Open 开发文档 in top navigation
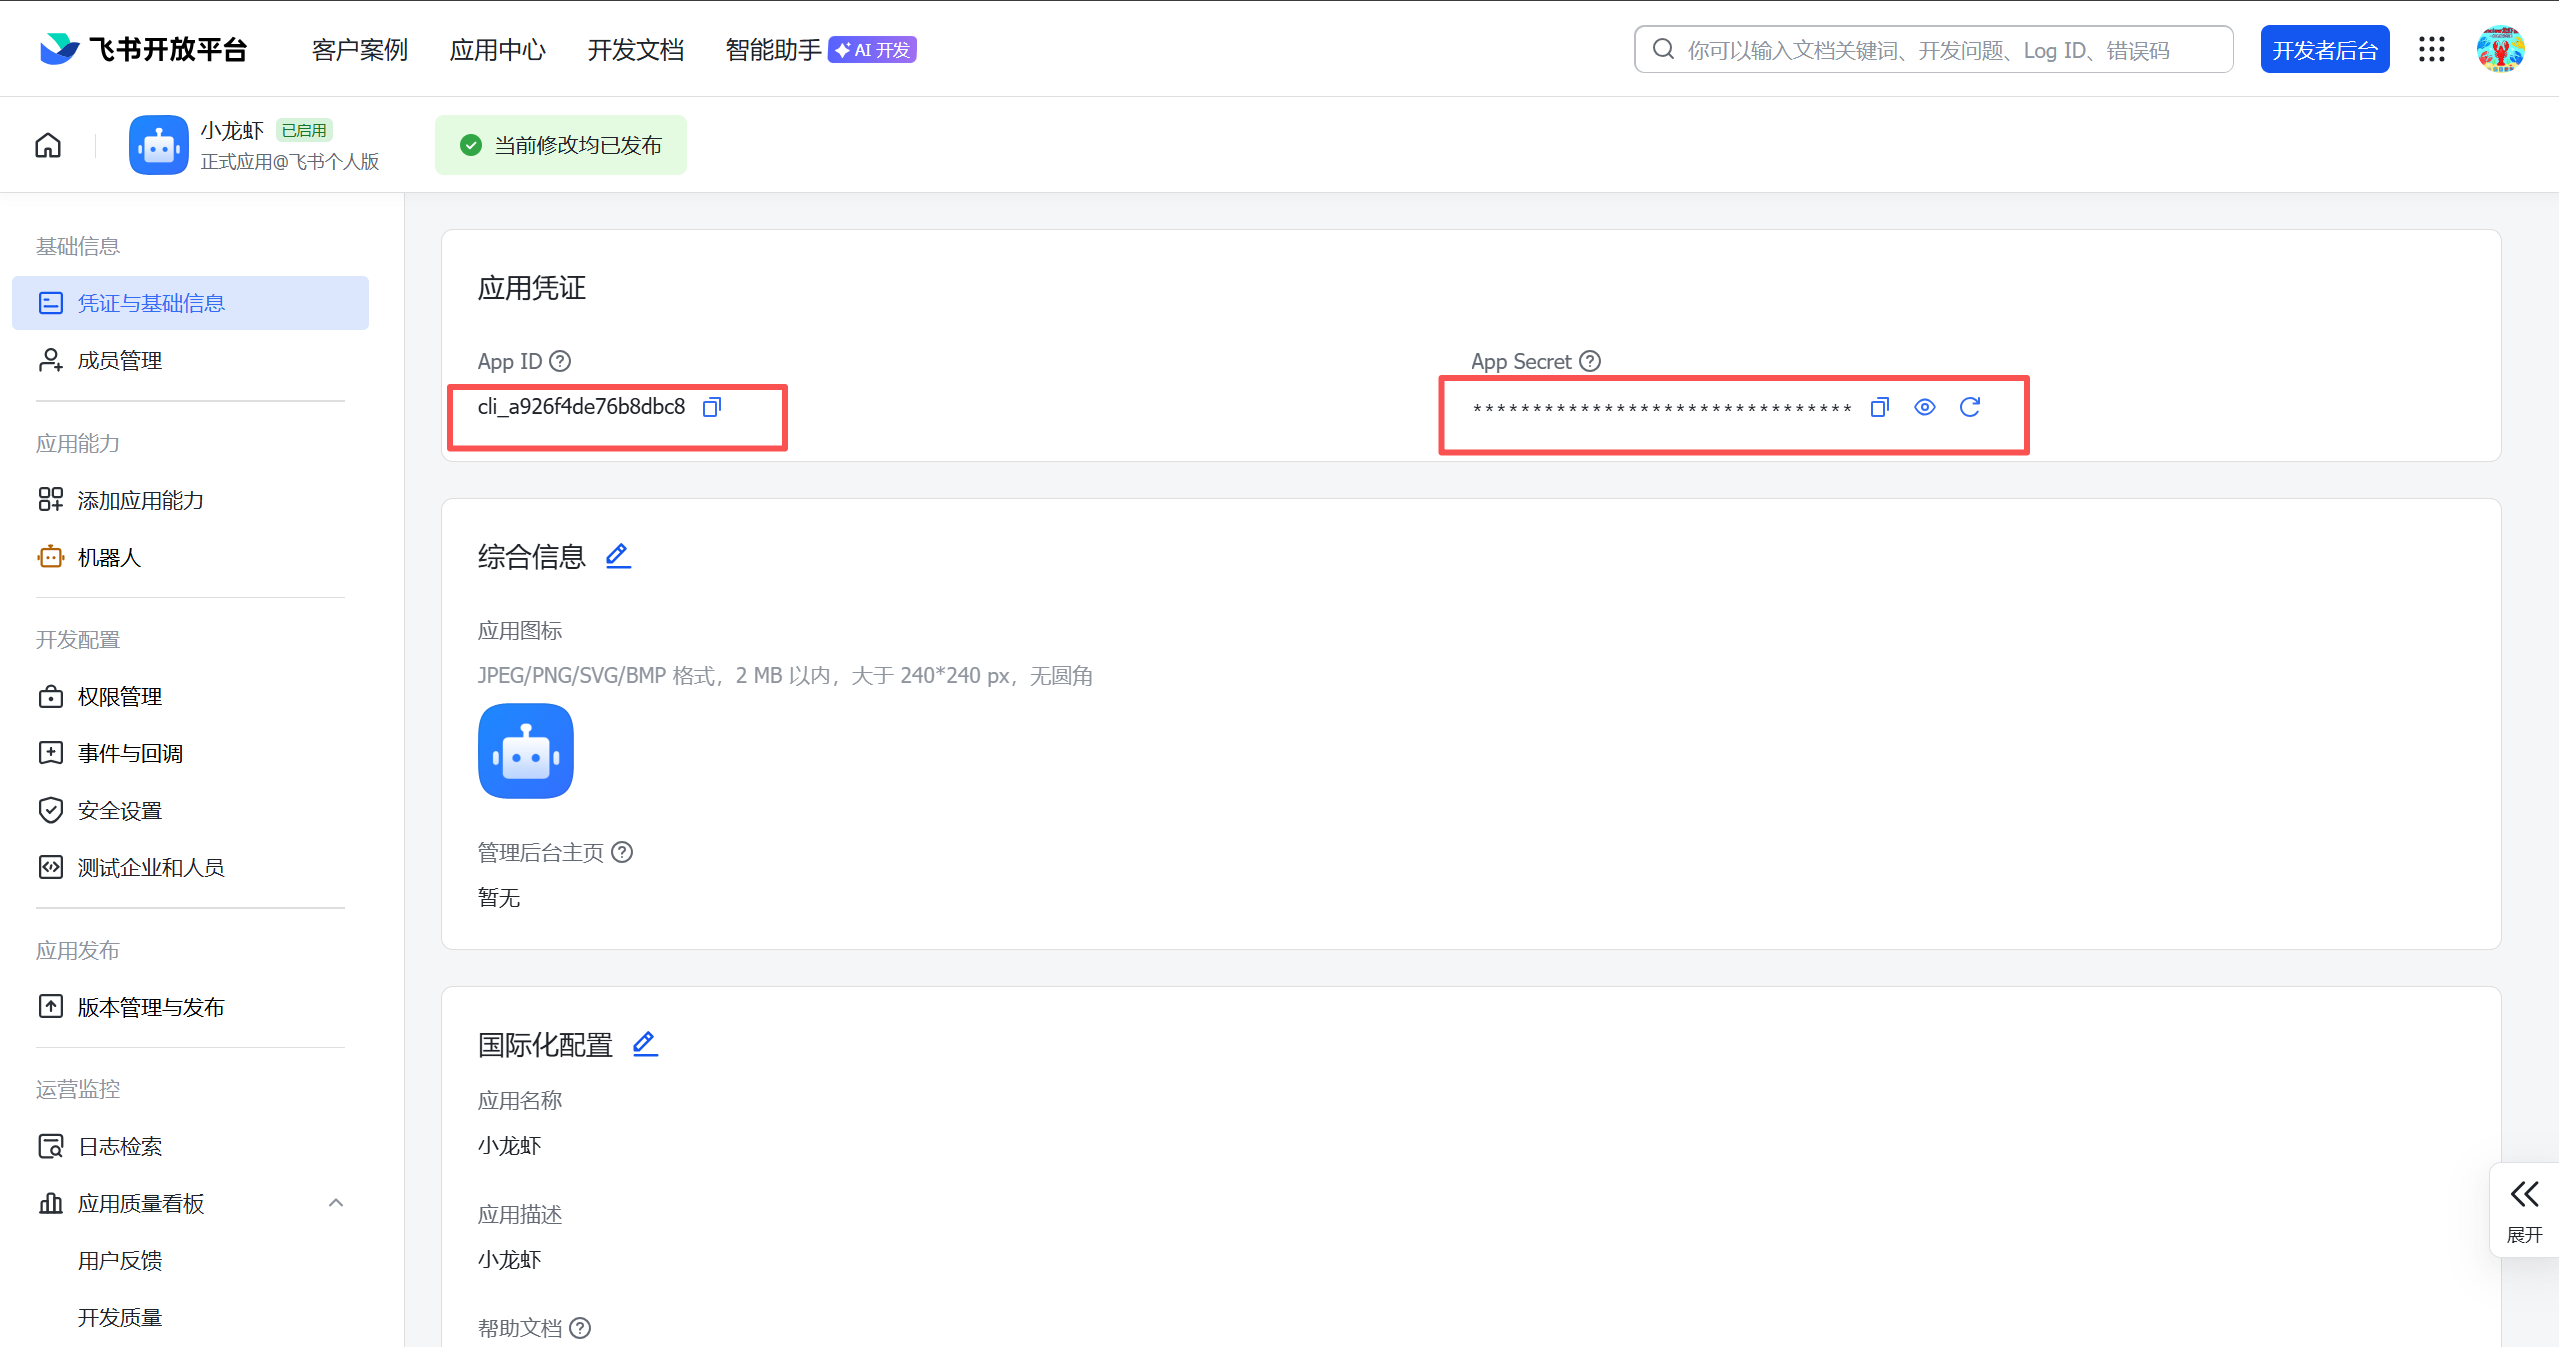Screen dimensions: 2559x1347 (635, 50)
